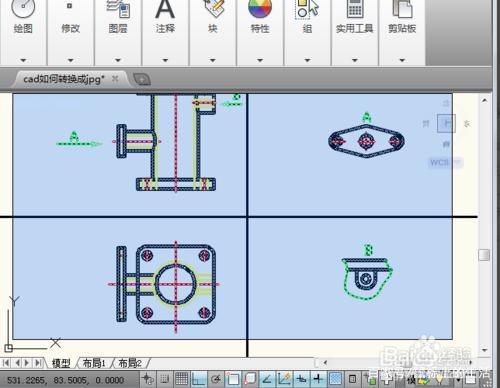Expand the arrow under 实用工具 panel

(x=355, y=60)
